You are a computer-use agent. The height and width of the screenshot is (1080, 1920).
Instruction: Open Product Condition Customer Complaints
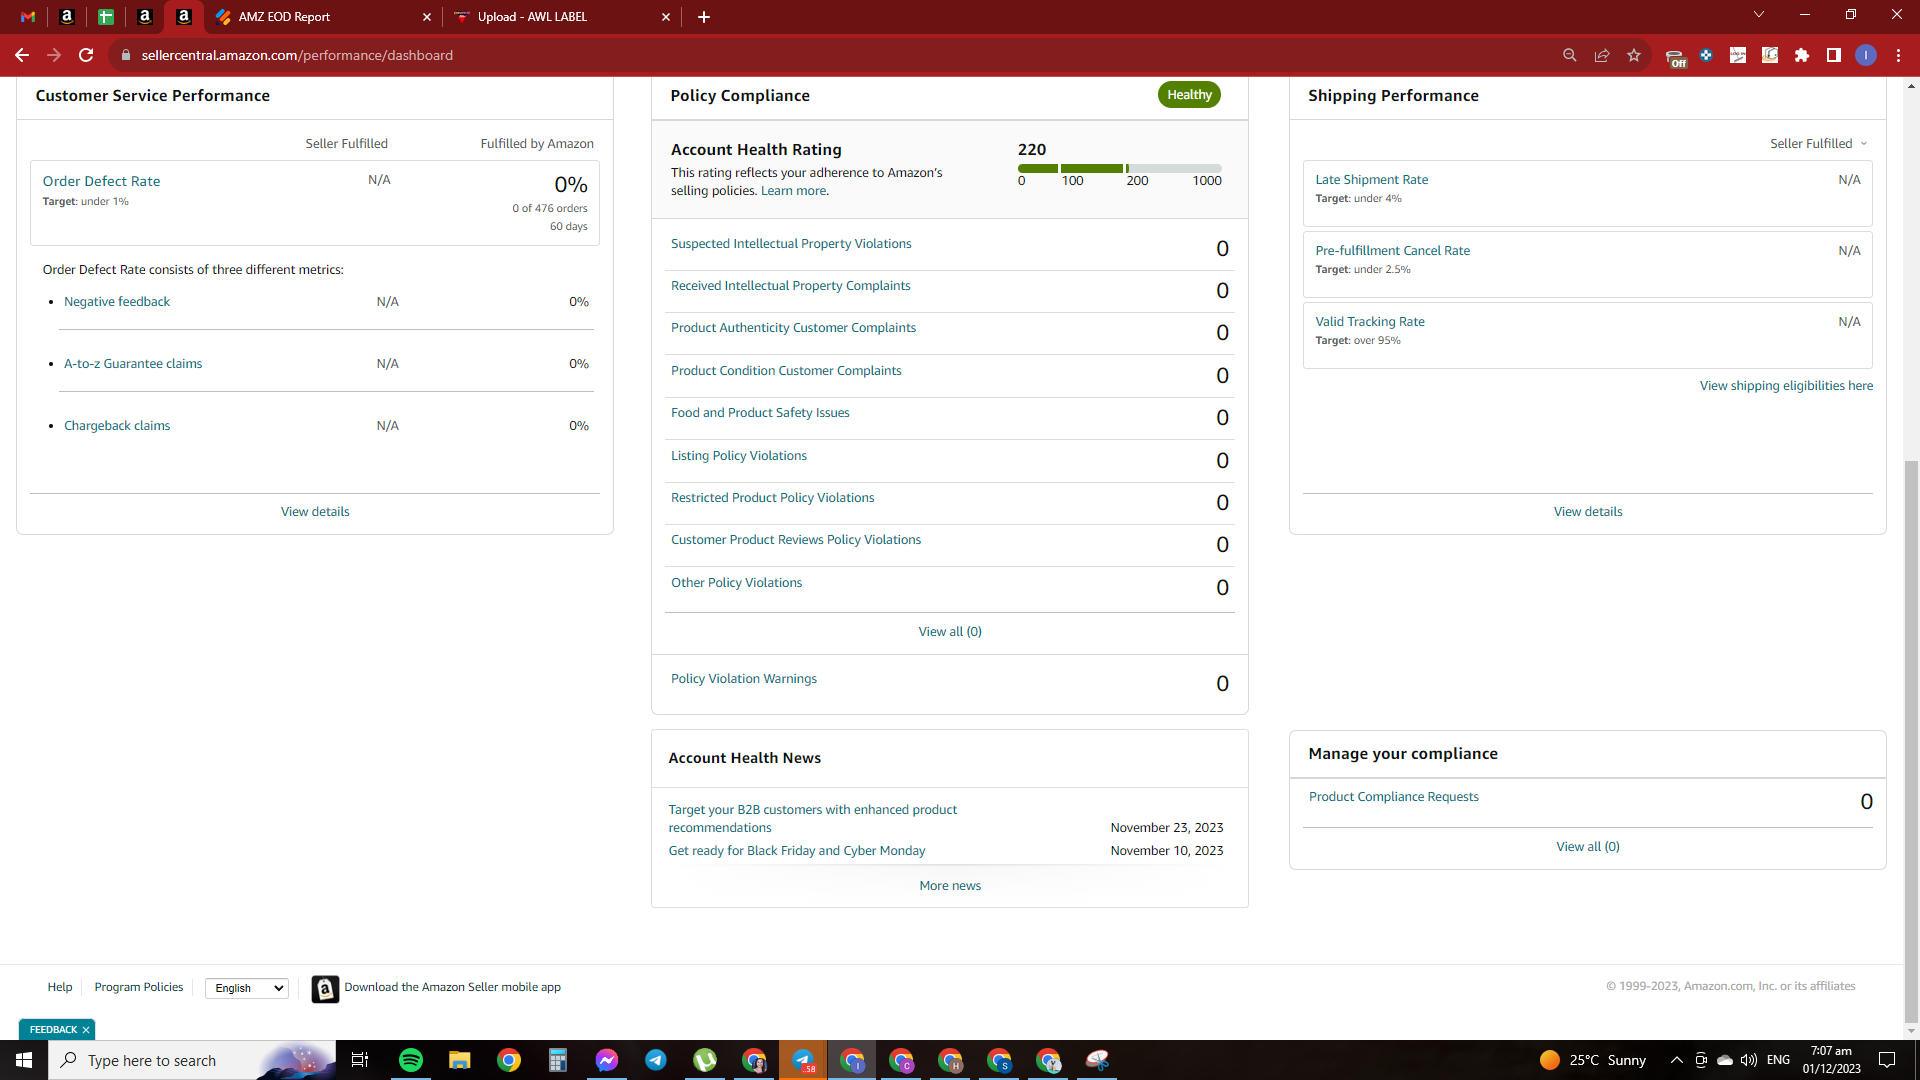pyautogui.click(x=786, y=371)
